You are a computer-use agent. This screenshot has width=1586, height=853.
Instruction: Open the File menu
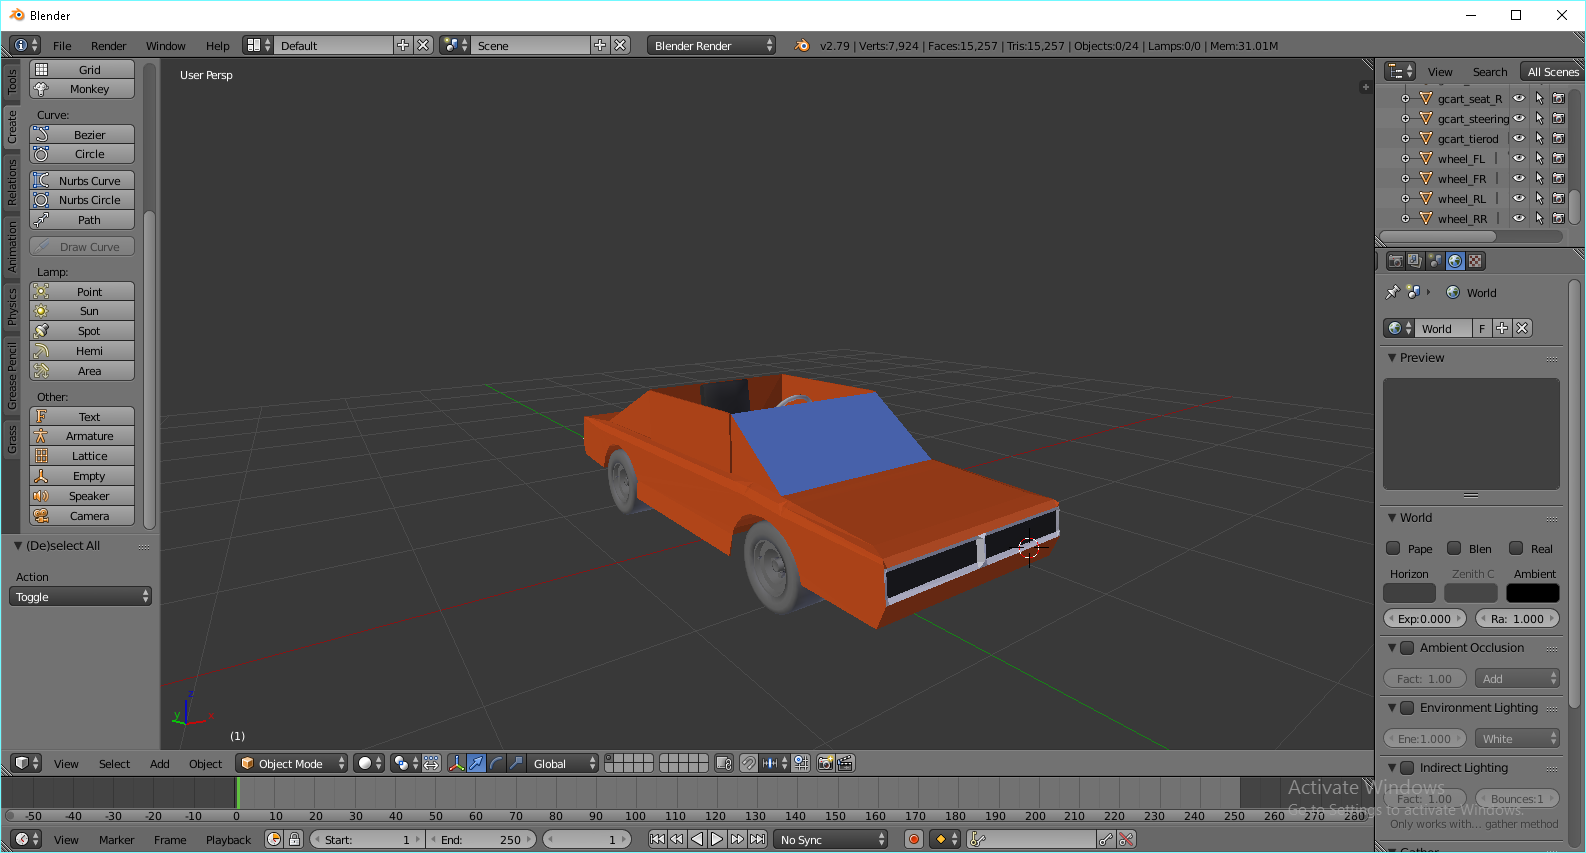click(62, 46)
